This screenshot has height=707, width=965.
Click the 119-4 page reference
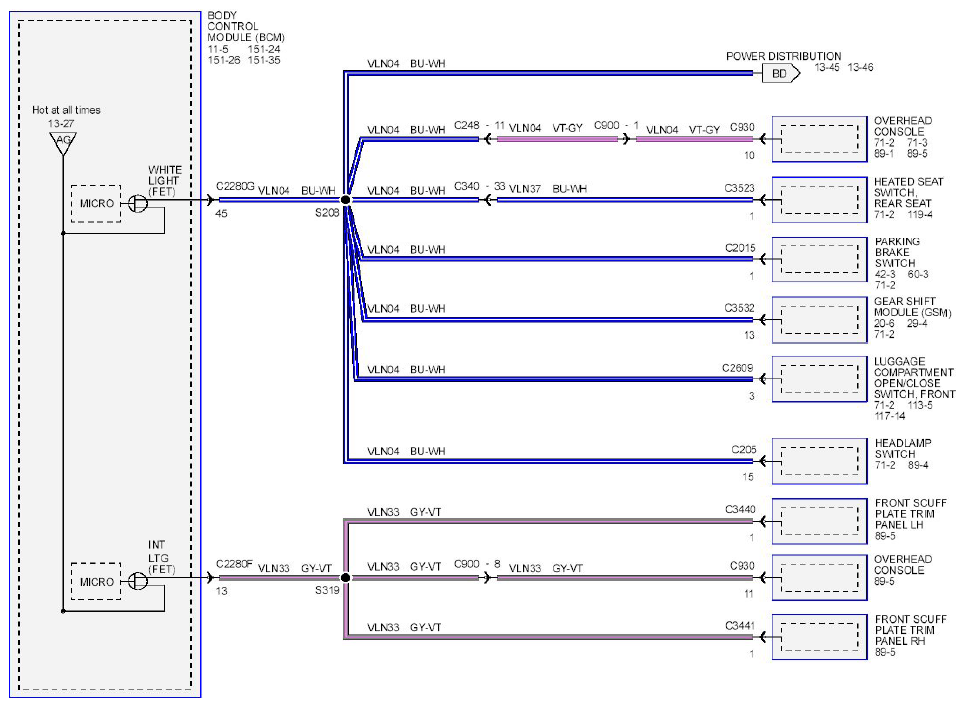(919, 215)
